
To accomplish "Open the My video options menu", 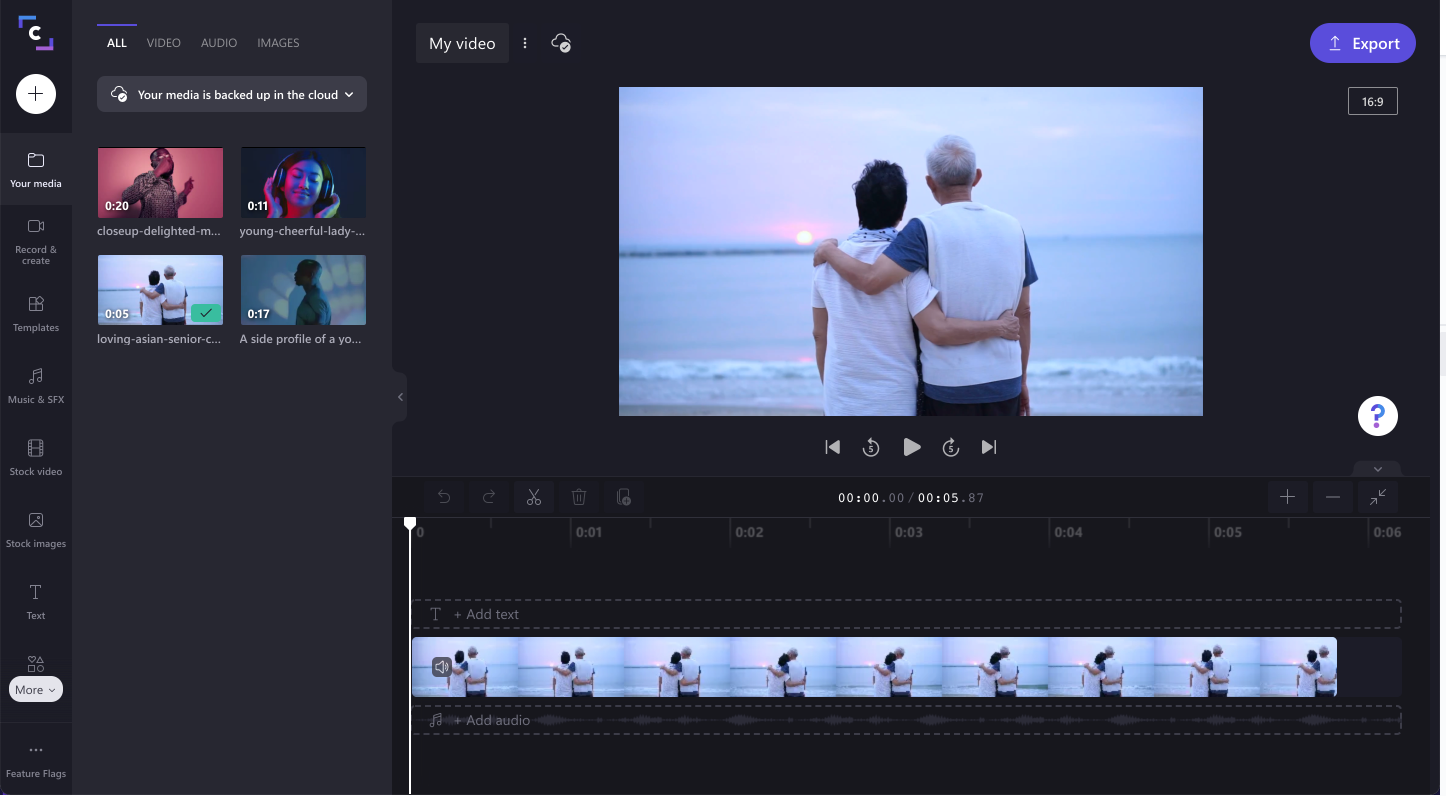I will (x=524, y=43).
